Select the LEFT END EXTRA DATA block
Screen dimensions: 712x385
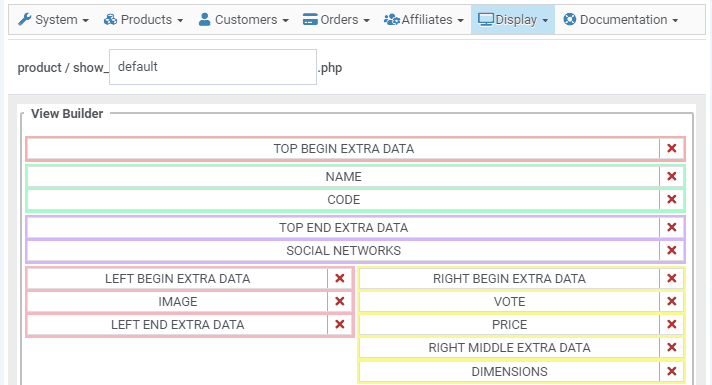coord(178,325)
